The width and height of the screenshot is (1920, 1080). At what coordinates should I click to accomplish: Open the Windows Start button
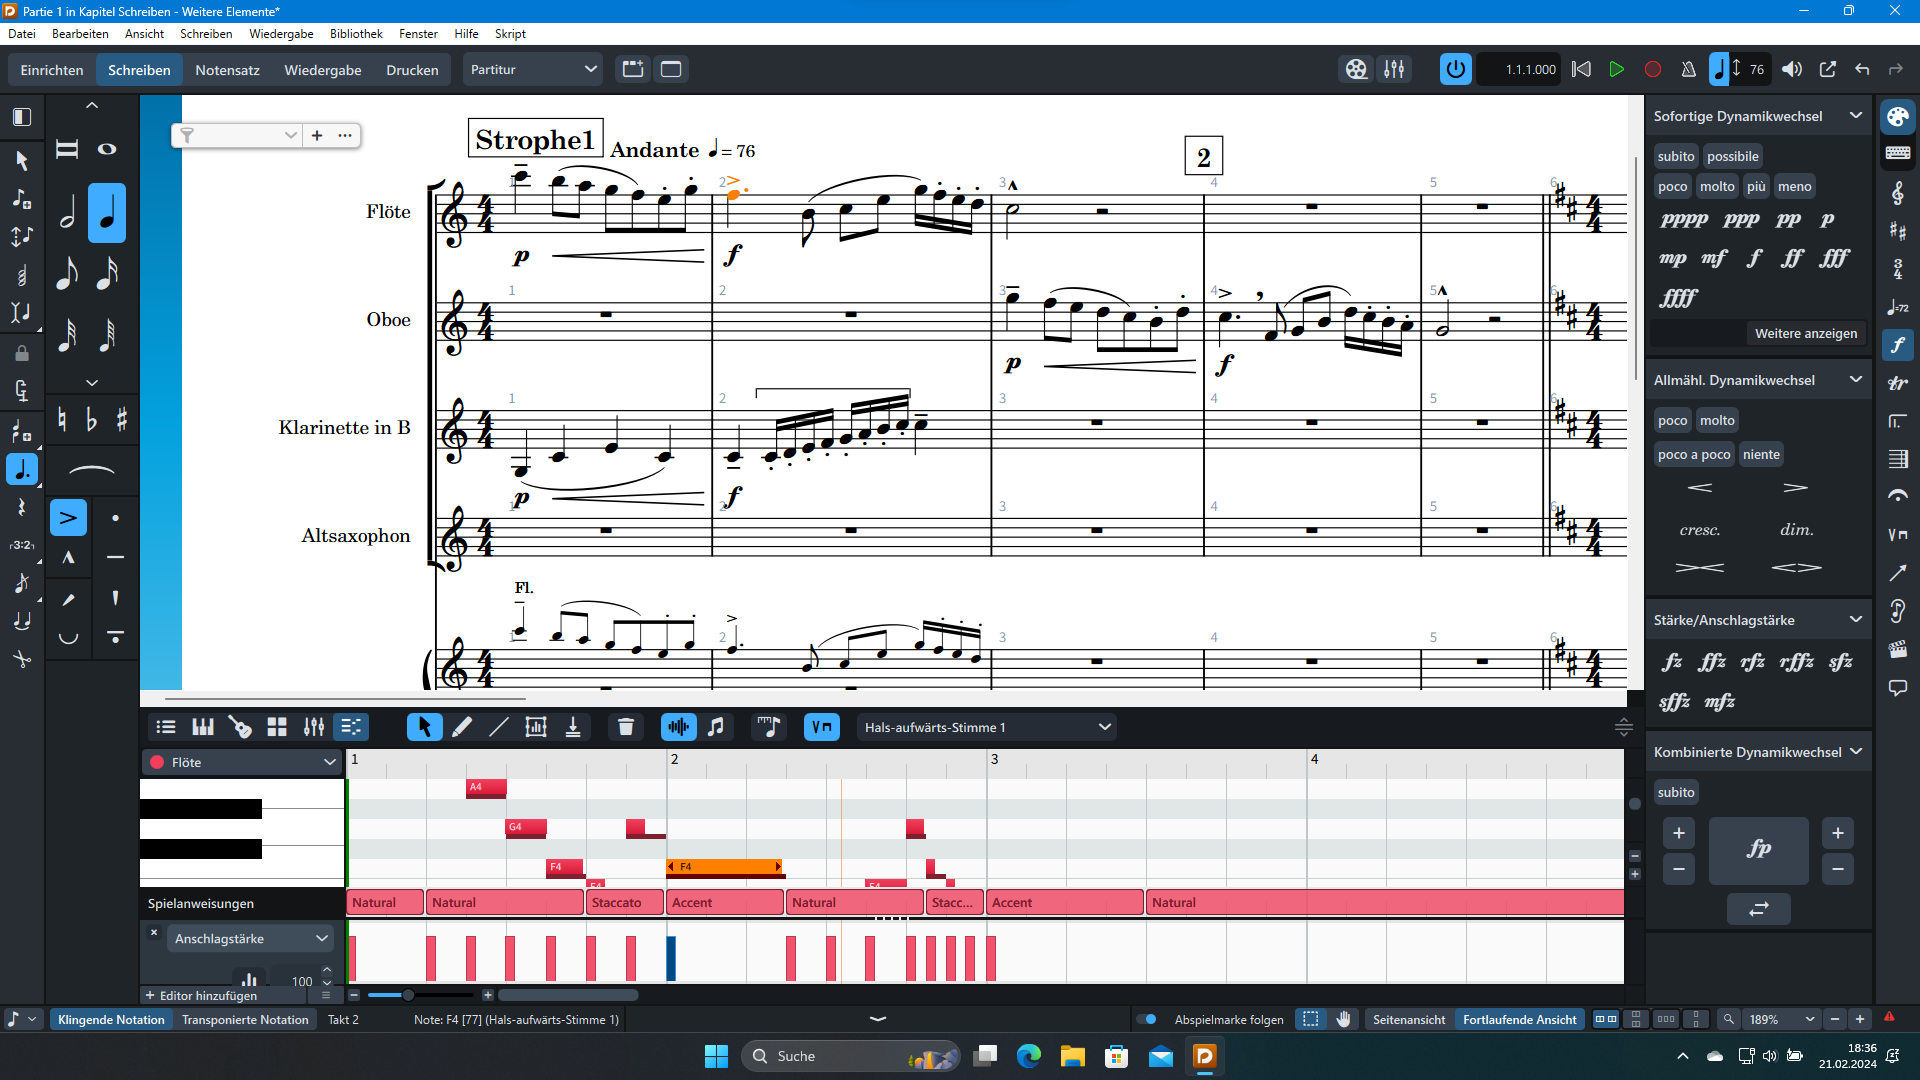pyautogui.click(x=716, y=1056)
